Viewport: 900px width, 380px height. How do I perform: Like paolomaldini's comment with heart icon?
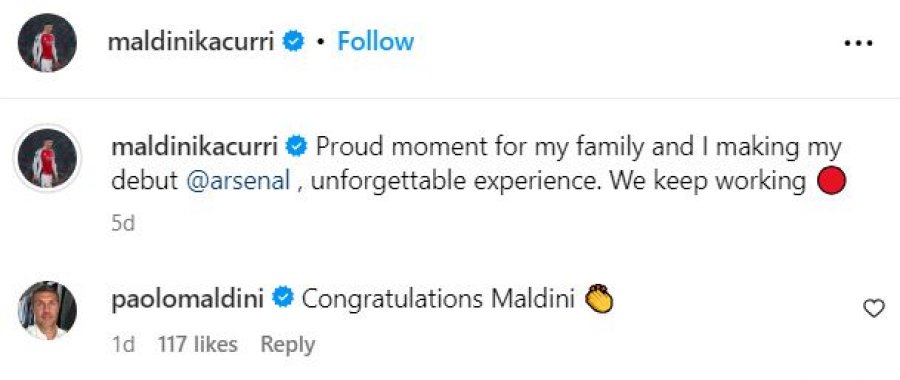874,309
